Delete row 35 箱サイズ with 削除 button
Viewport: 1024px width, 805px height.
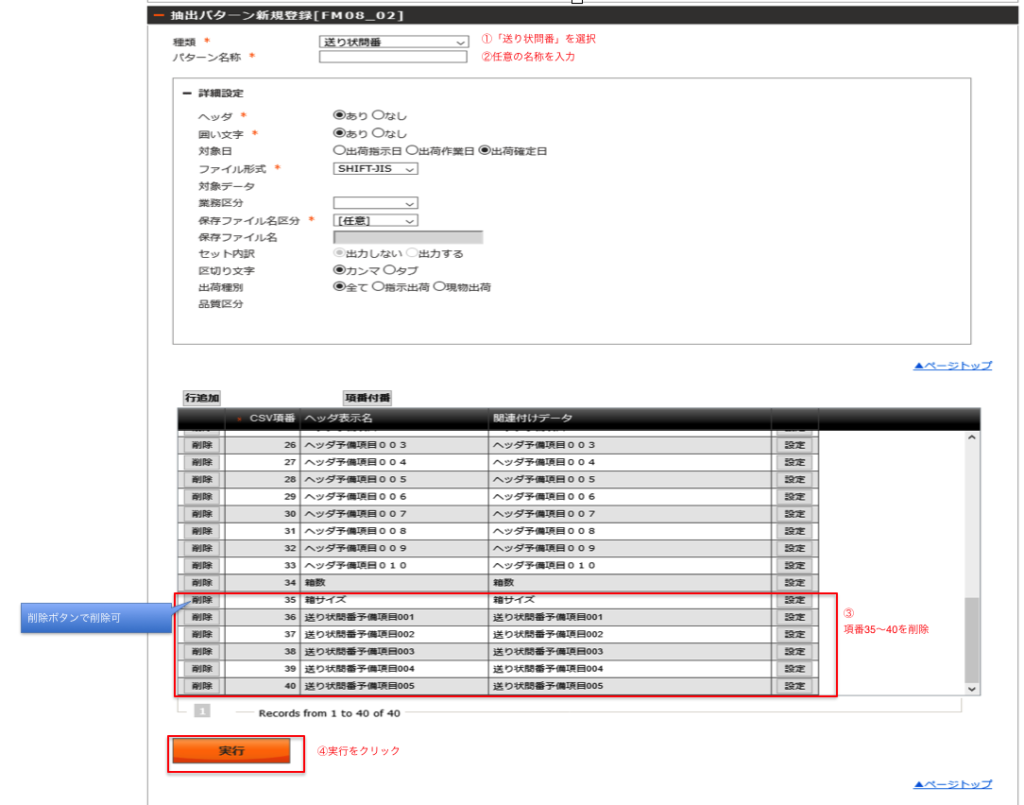click(202, 600)
